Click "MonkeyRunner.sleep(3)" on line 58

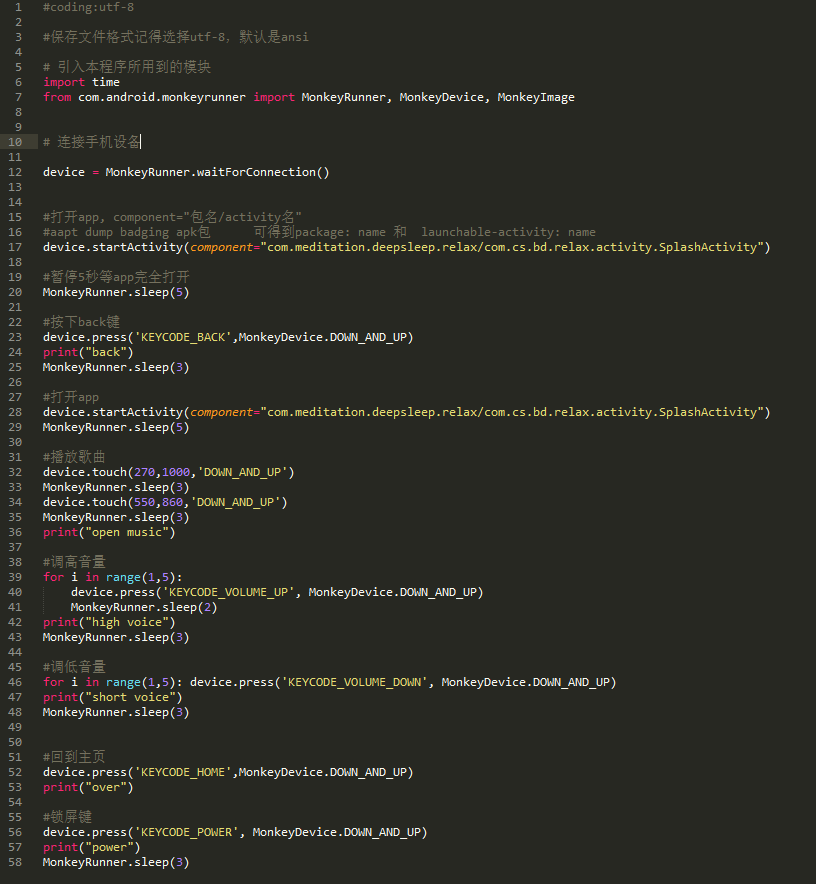116,863
